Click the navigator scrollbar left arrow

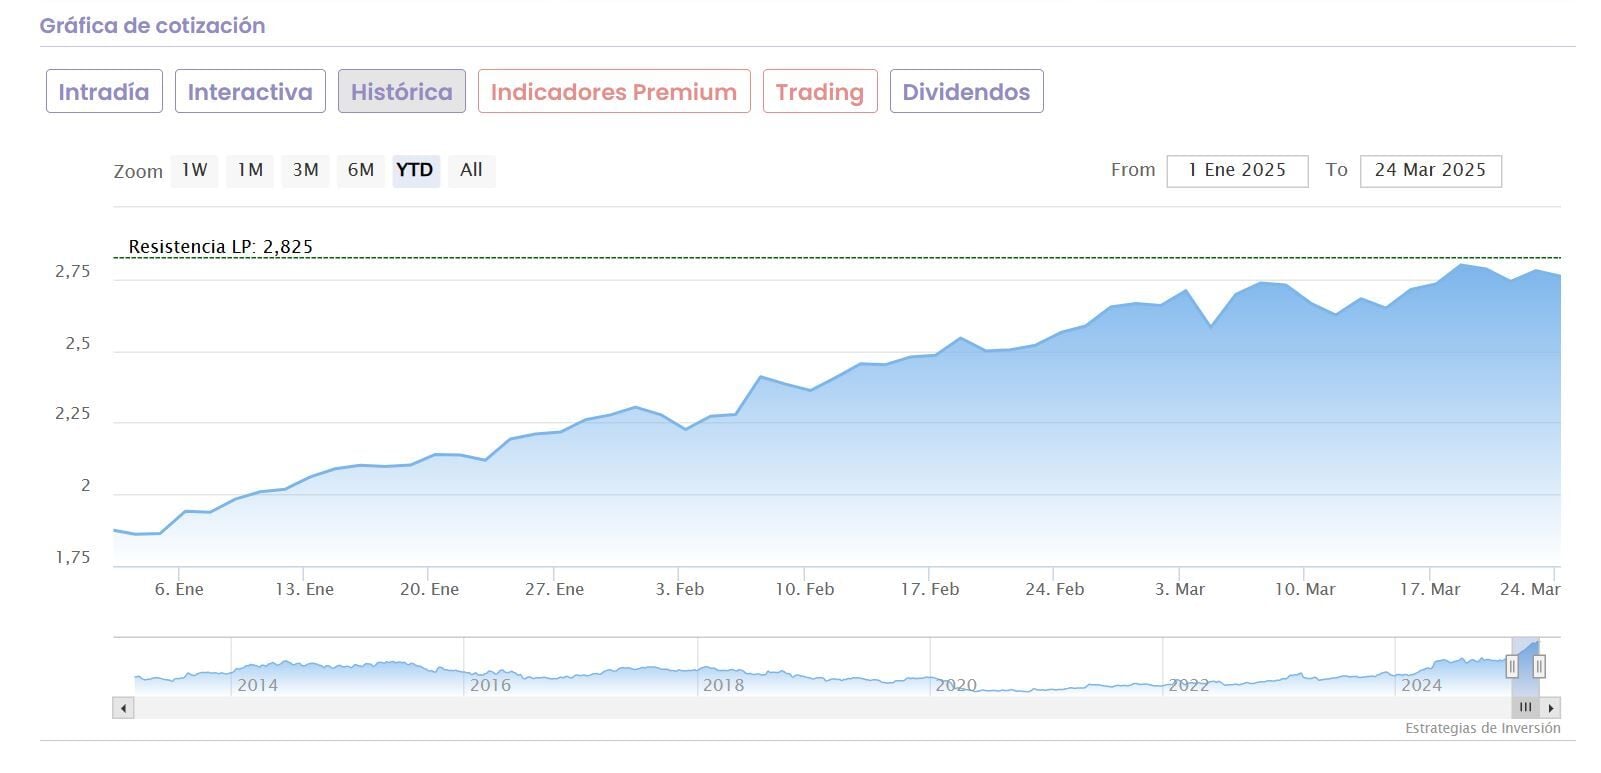coord(123,708)
